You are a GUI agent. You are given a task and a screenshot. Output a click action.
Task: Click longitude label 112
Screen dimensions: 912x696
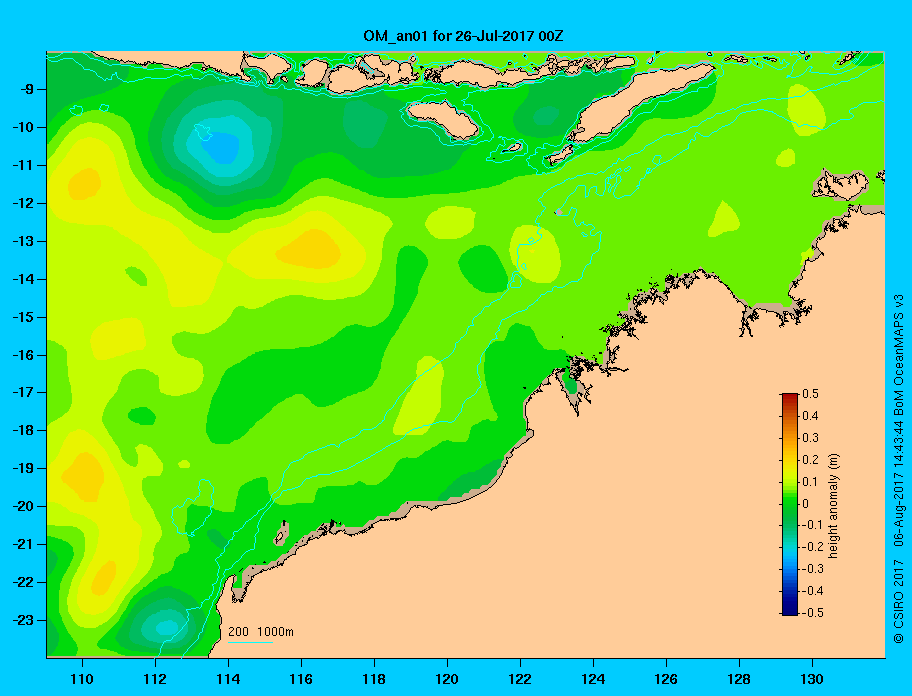click(x=155, y=679)
